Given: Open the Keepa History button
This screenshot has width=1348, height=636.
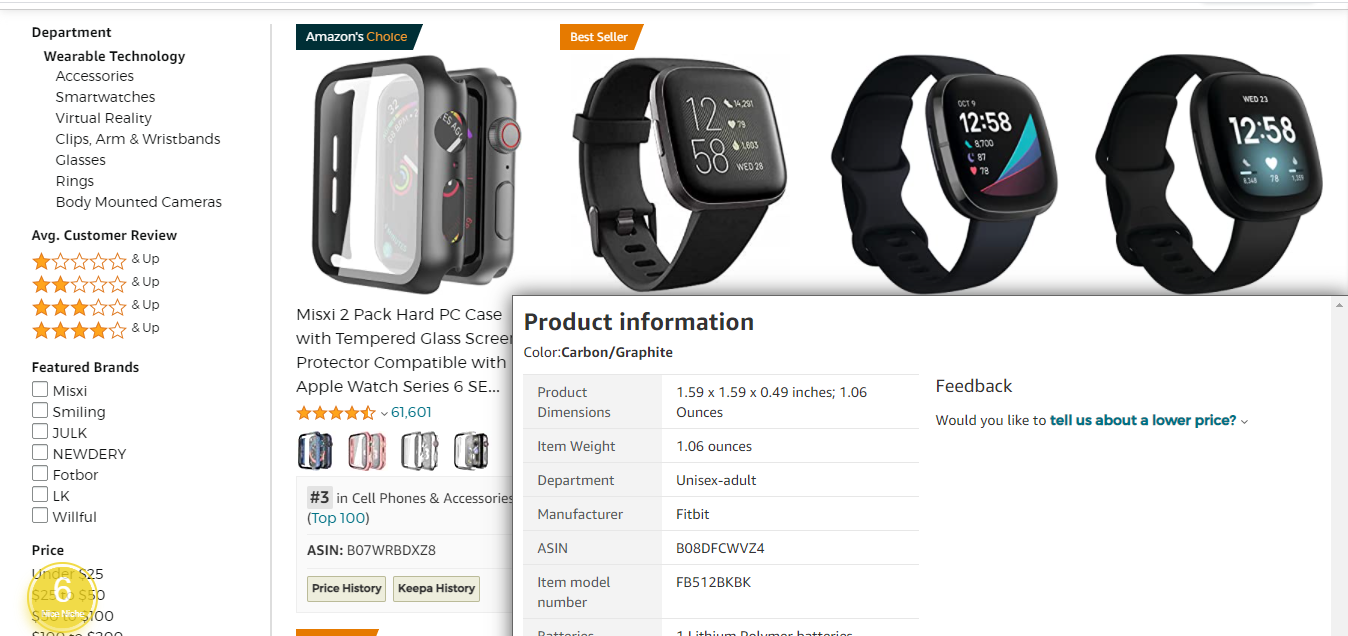Looking at the screenshot, I should pos(436,588).
